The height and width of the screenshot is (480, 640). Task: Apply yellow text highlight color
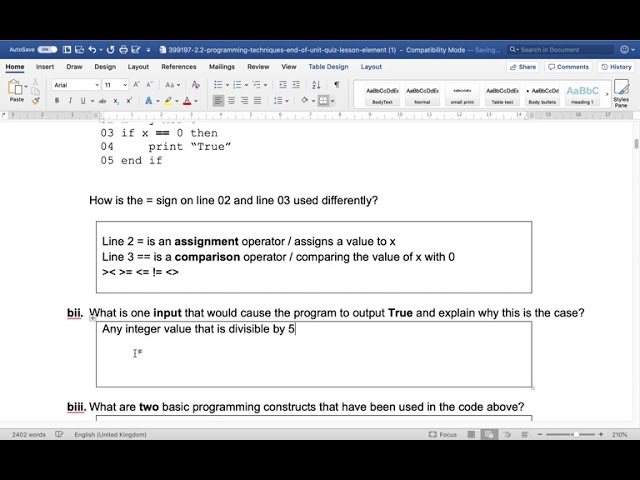click(x=168, y=101)
